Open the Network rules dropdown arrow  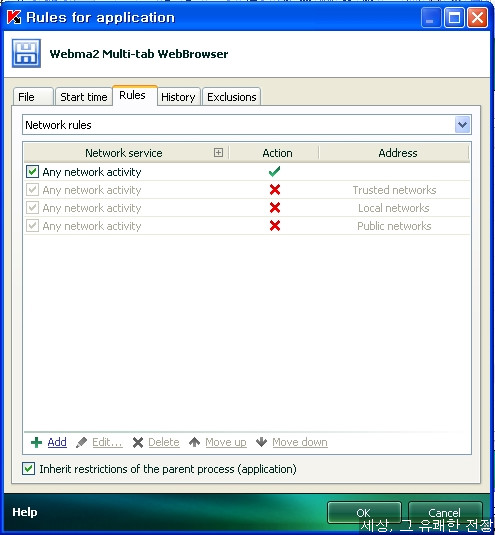pos(463,125)
